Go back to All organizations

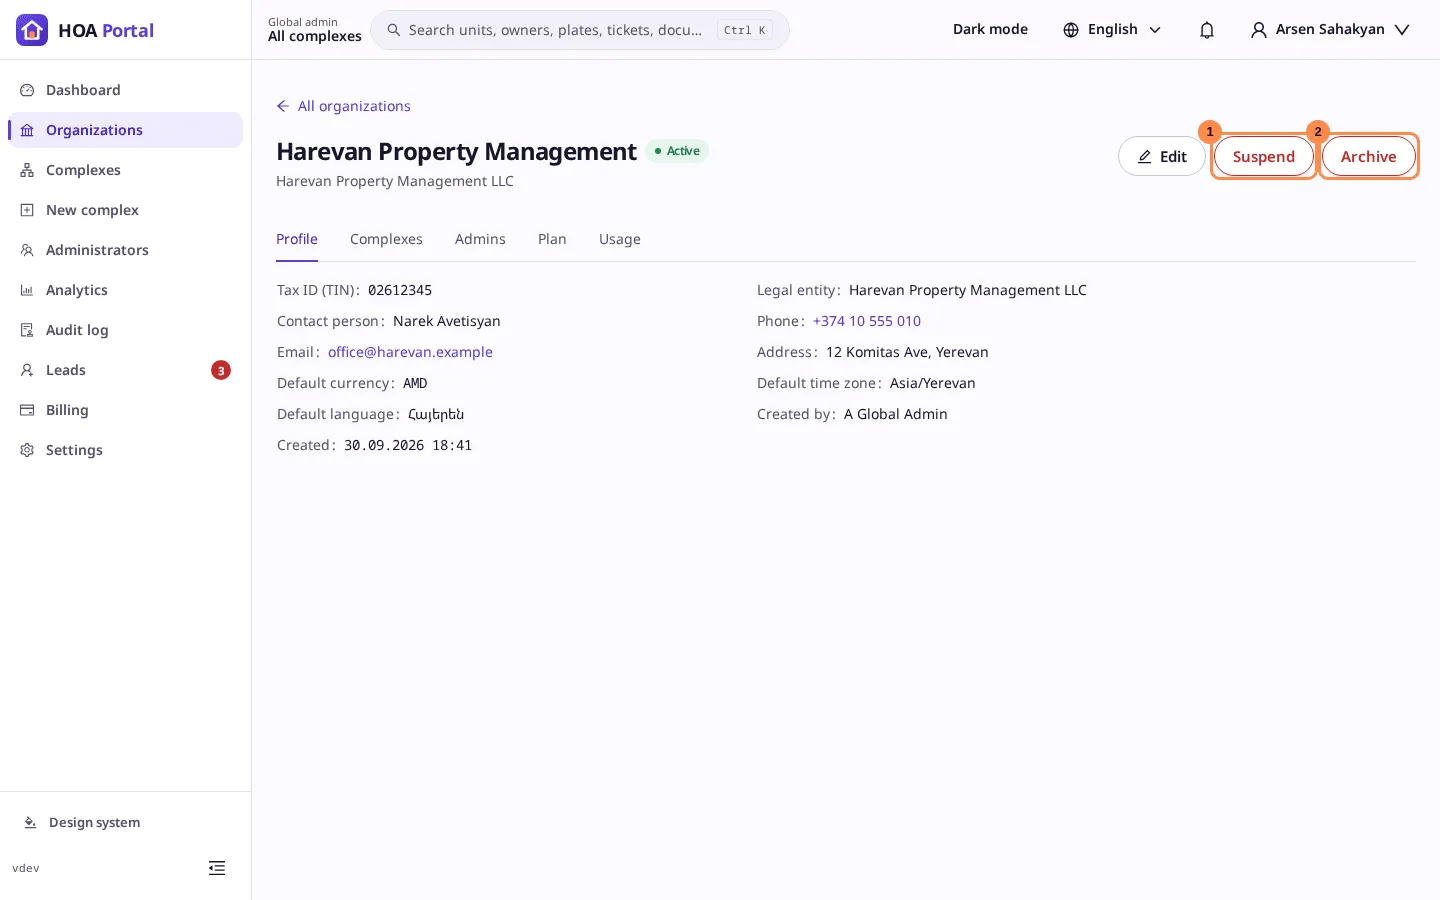pyautogui.click(x=343, y=106)
